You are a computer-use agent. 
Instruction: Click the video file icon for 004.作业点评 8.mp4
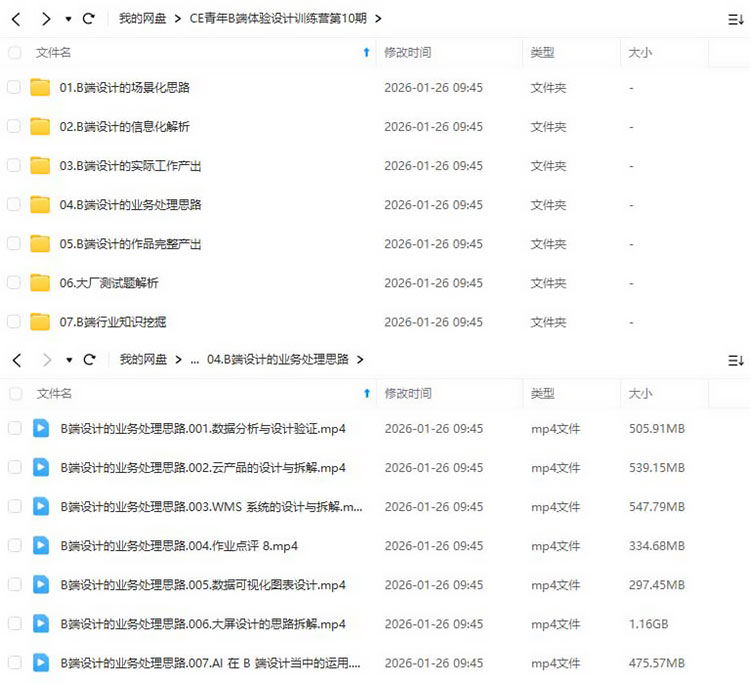coord(41,546)
